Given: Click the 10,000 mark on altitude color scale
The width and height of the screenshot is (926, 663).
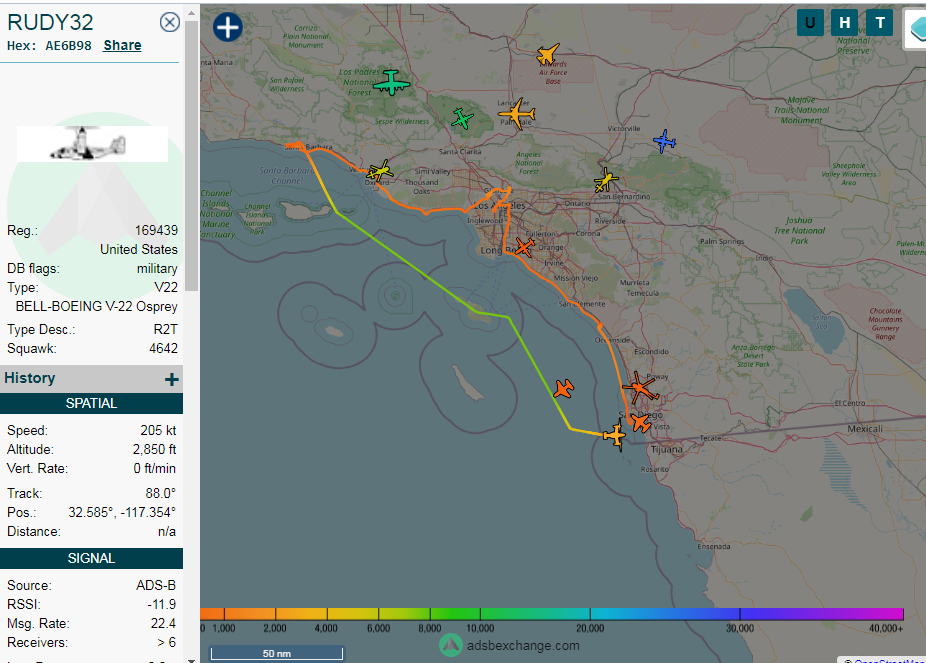Looking at the screenshot, I should 480,628.
